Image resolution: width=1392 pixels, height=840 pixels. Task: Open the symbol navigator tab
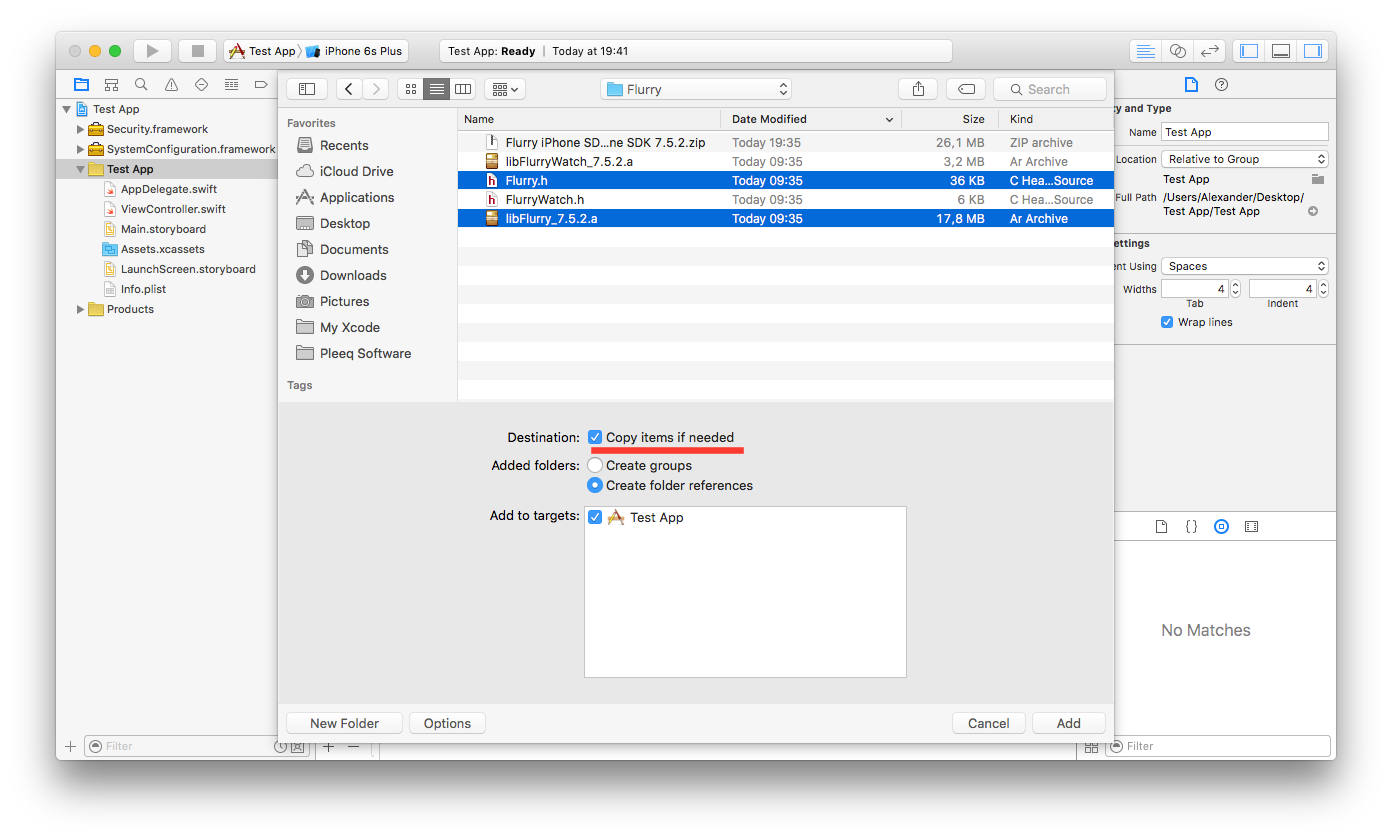pyautogui.click(x=111, y=85)
